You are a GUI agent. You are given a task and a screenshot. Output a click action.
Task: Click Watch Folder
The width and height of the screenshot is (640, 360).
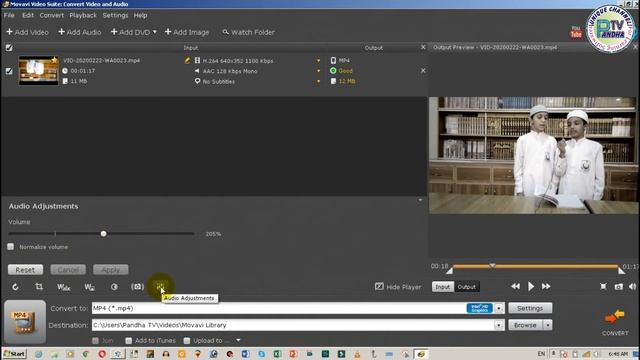(249, 32)
